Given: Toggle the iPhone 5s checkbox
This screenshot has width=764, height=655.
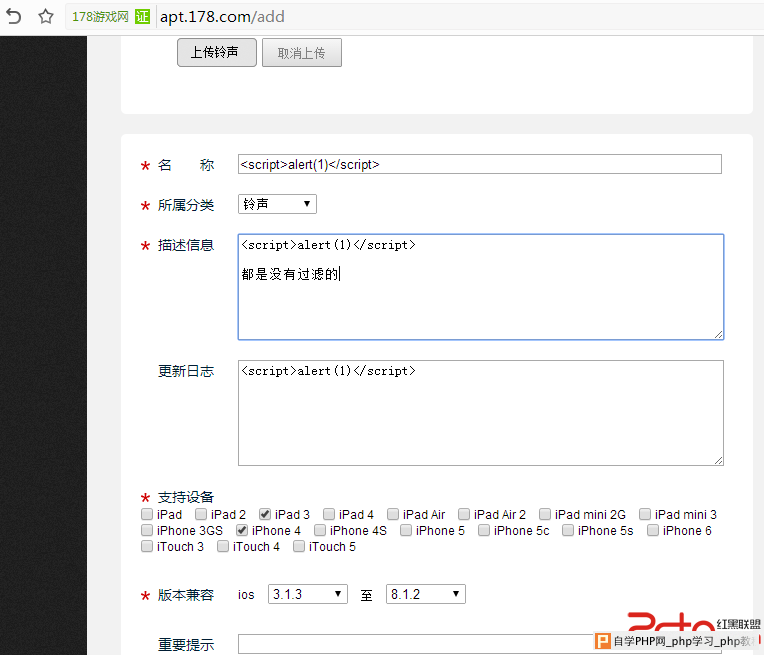Looking at the screenshot, I should (x=568, y=530).
